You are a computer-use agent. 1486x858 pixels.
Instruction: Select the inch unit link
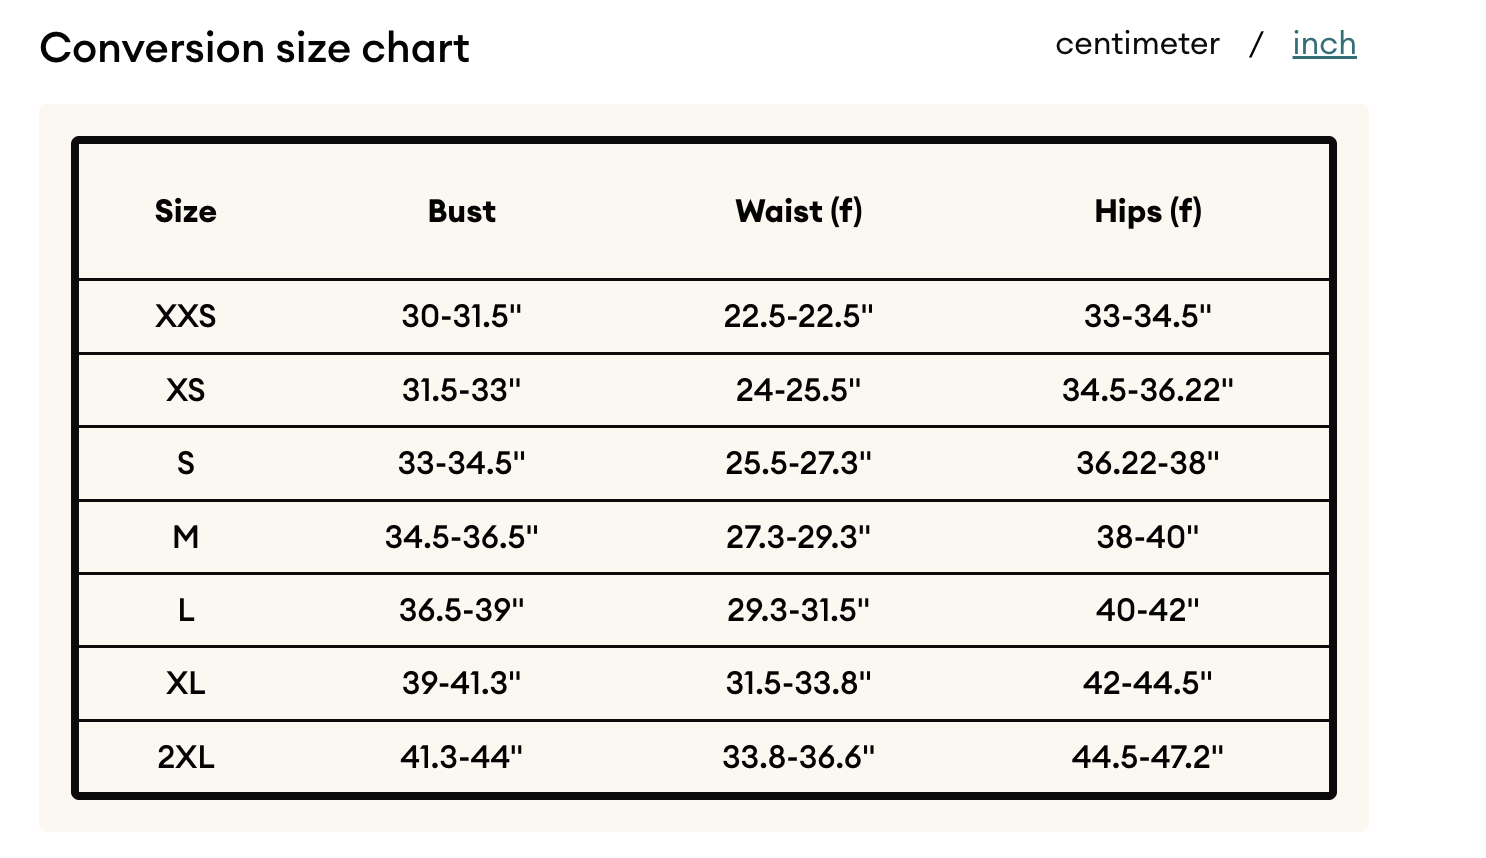click(1324, 44)
